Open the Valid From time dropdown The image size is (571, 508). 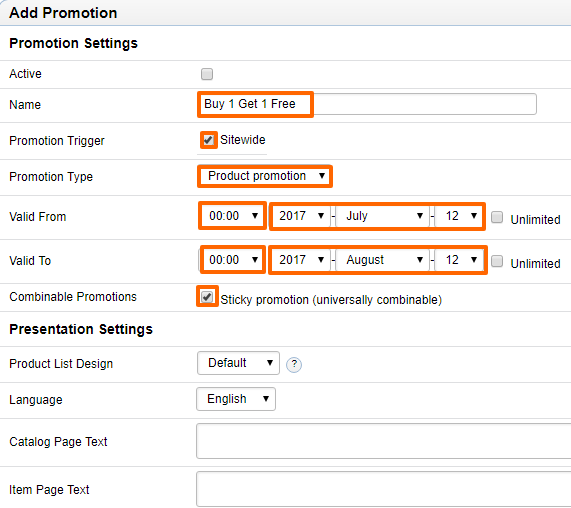[232, 216]
